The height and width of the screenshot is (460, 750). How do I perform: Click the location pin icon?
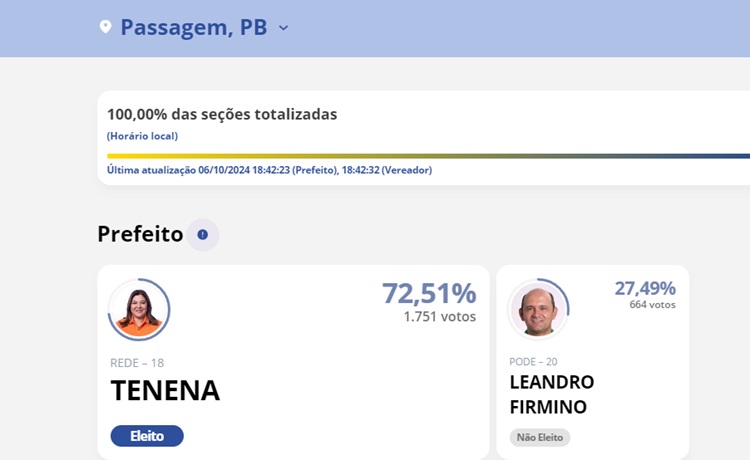[x=105, y=27]
